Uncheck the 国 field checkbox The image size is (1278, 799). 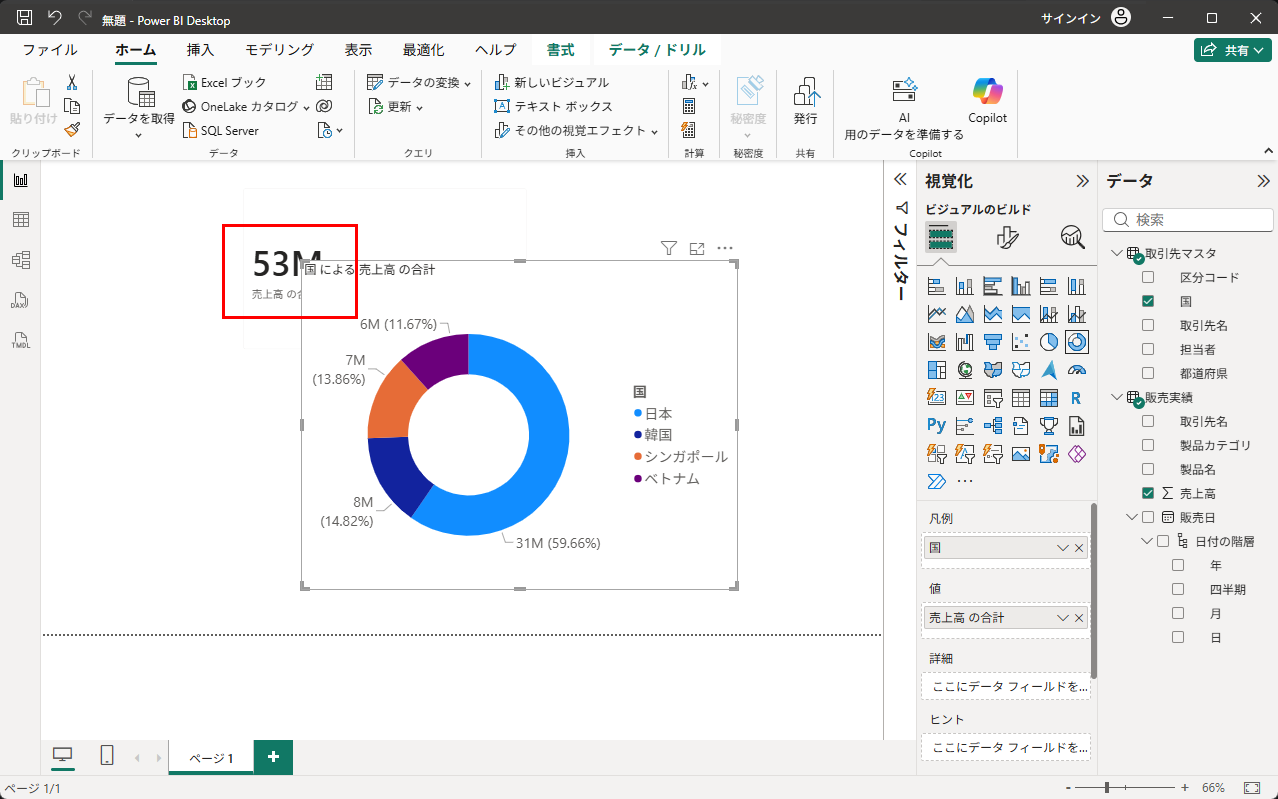1148,301
